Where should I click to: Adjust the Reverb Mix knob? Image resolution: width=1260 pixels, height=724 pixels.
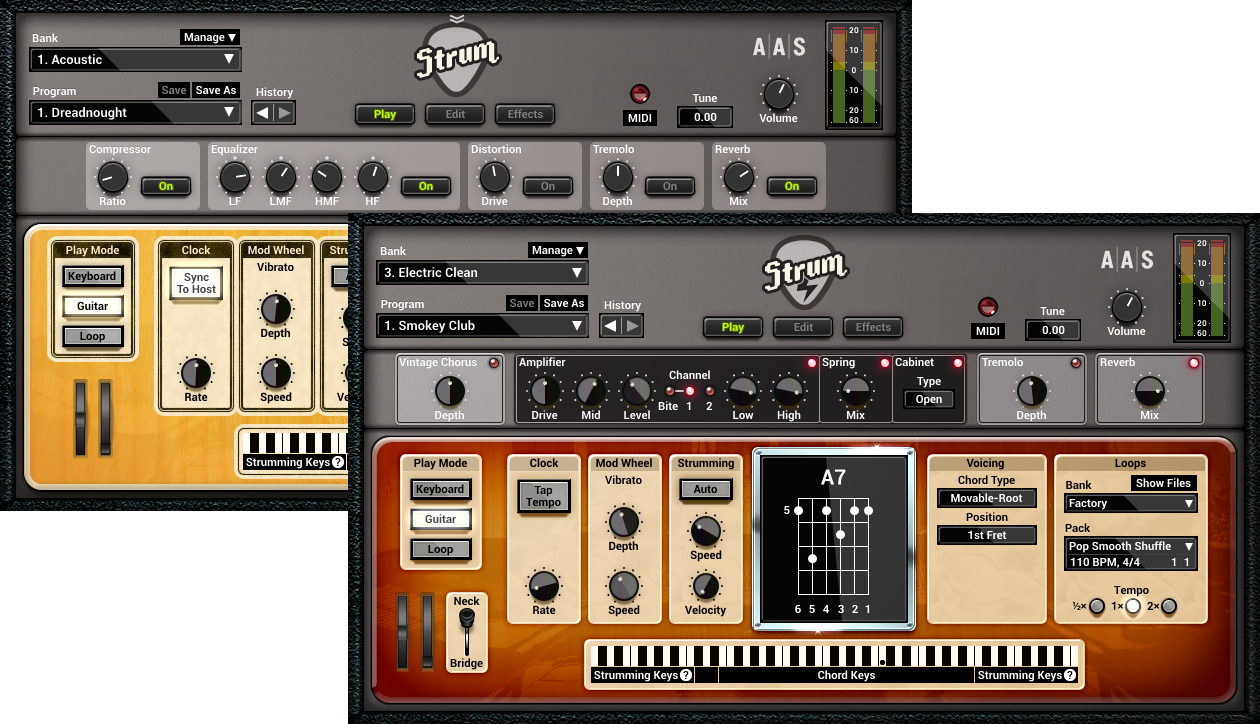click(x=1148, y=391)
